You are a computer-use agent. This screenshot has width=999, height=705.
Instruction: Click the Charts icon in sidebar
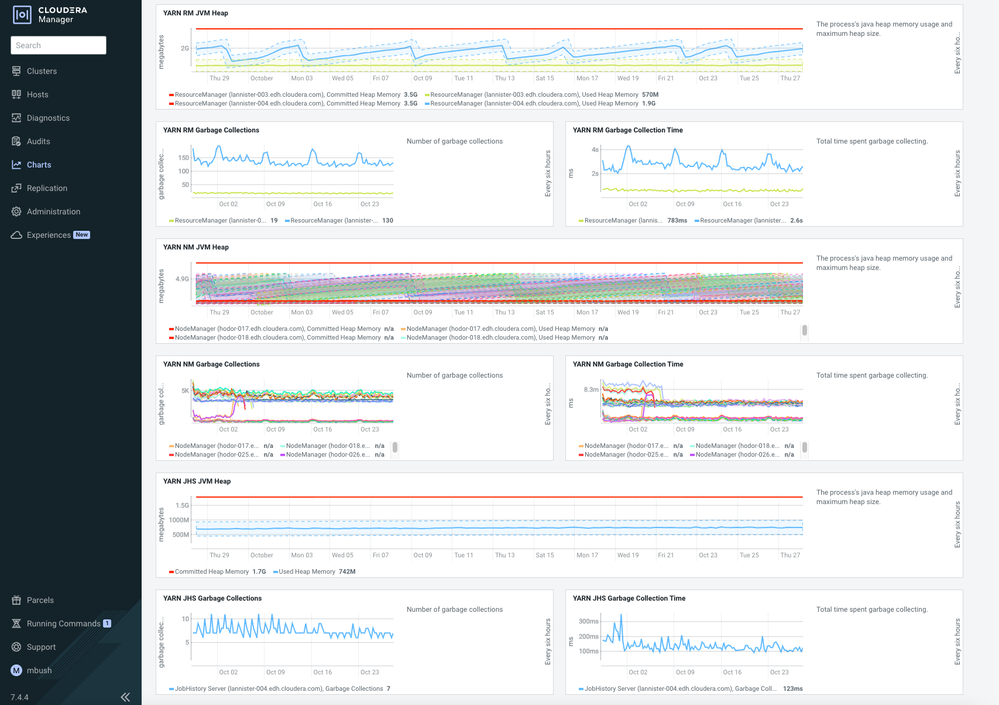coord(17,164)
